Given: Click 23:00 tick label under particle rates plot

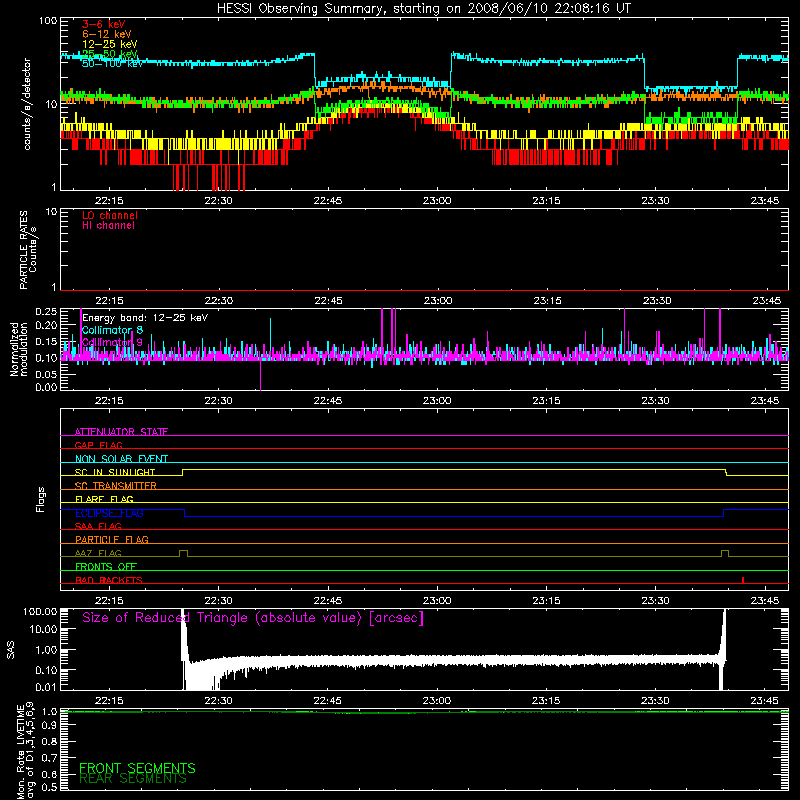Looking at the screenshot, I should [437, 301].
